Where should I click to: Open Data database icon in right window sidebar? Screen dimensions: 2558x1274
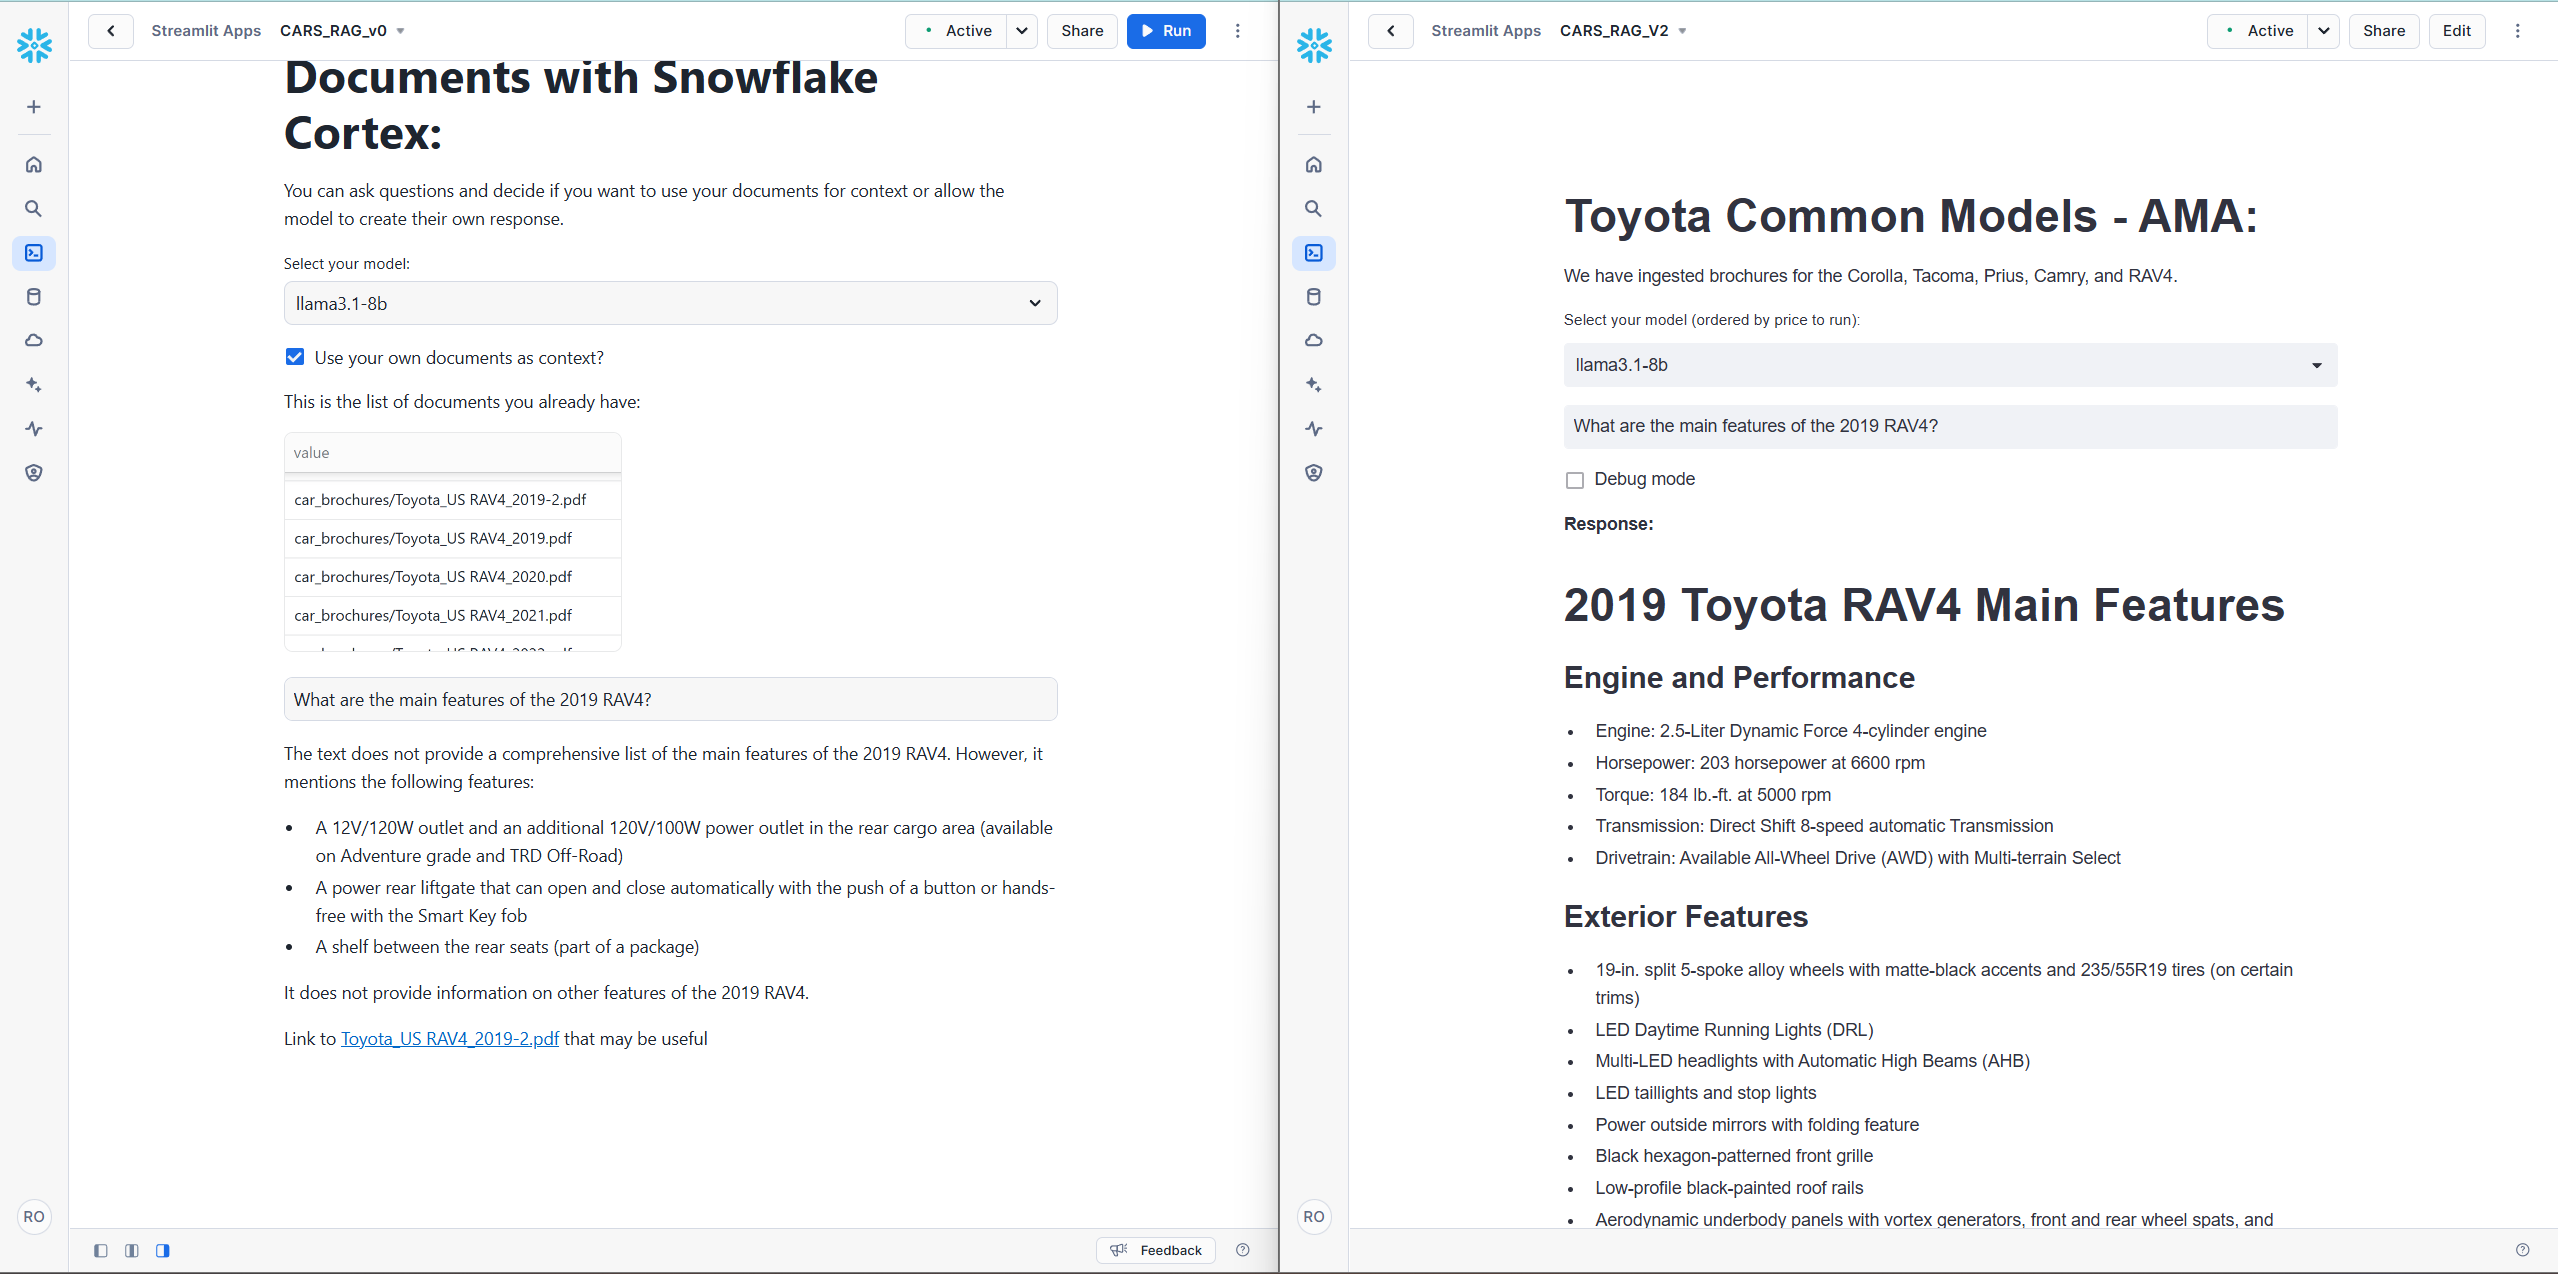[1314, 297]
